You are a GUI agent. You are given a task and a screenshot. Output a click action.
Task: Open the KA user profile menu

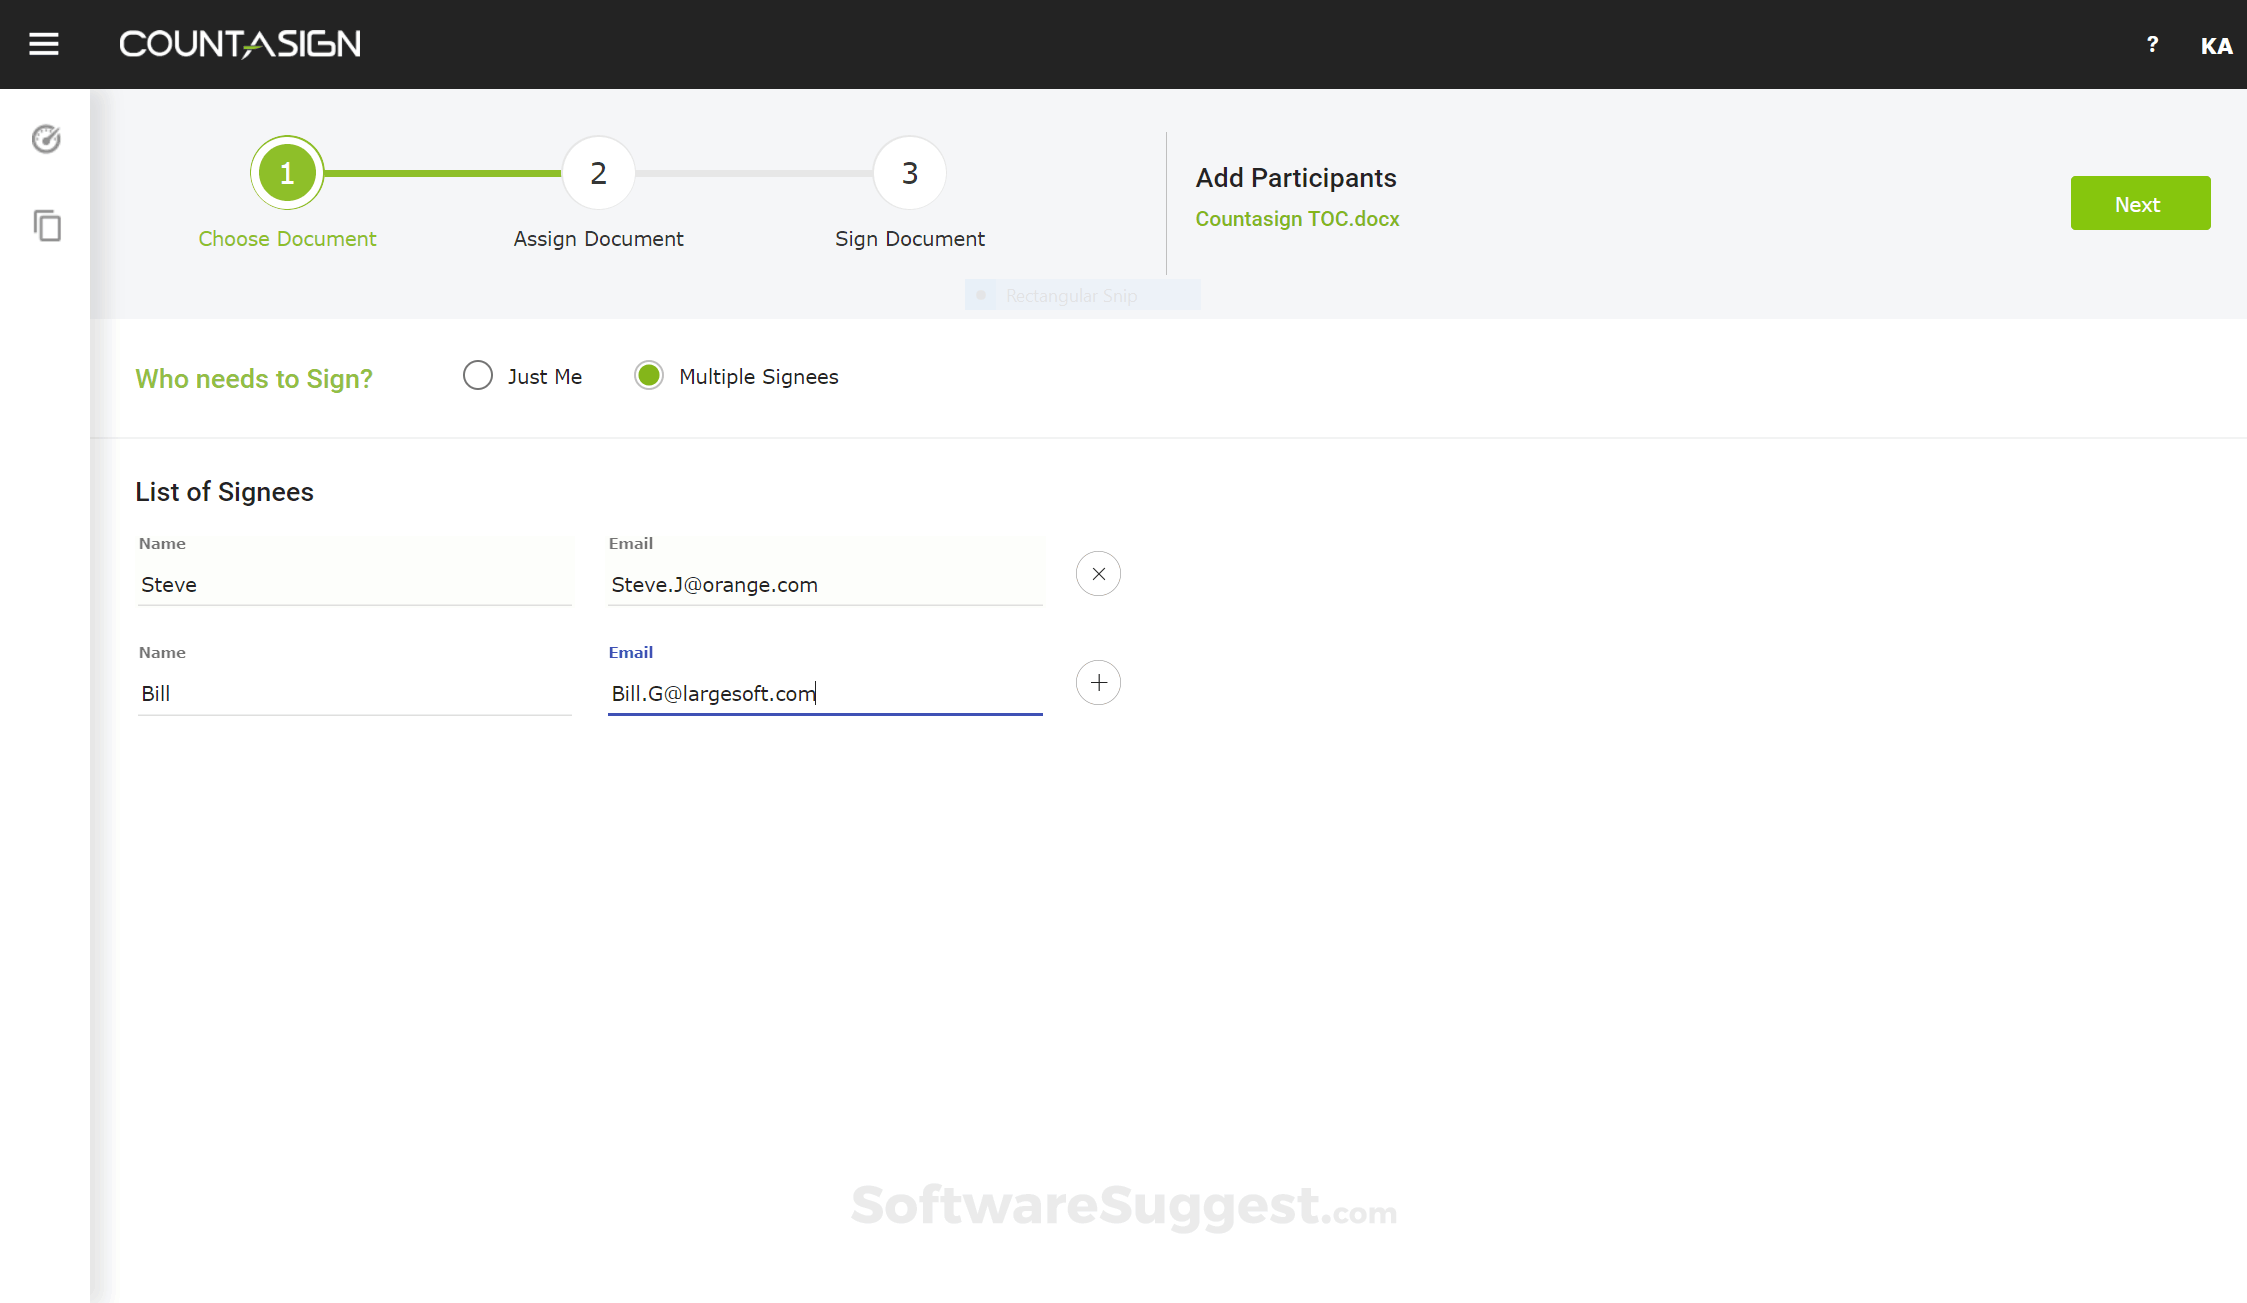[x=2216, y=46]
